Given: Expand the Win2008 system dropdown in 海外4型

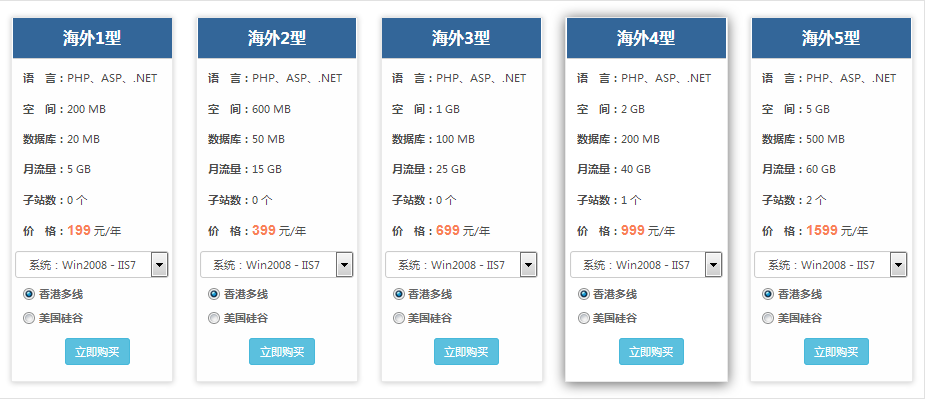Looking at the screenshot, I should point(646,265).
